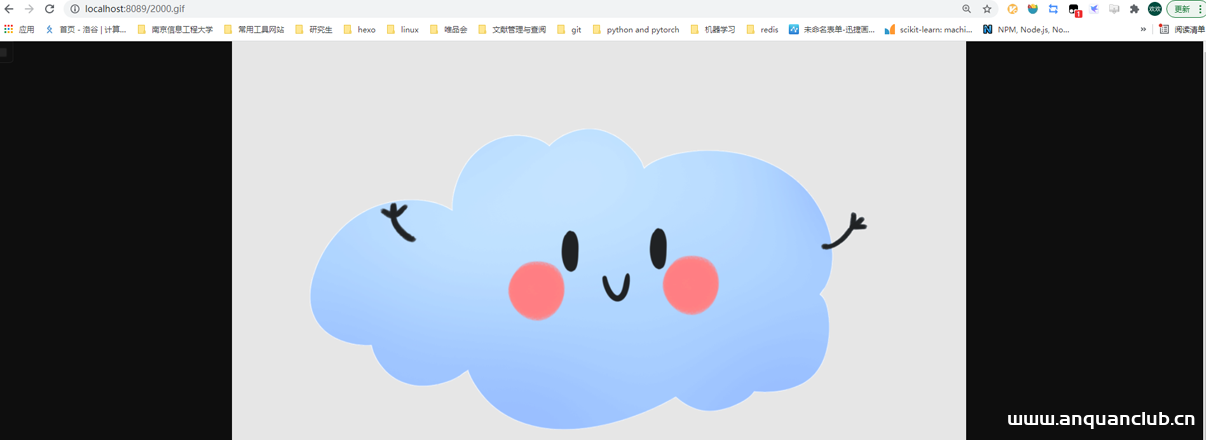Go back to the previous page

tap(9, 9)
